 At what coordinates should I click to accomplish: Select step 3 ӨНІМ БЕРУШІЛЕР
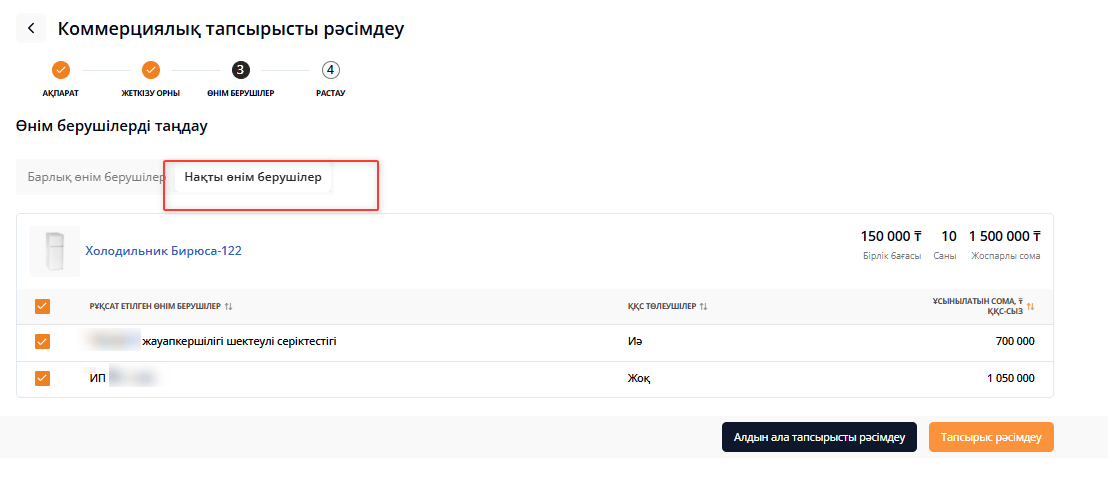point(241,70)
